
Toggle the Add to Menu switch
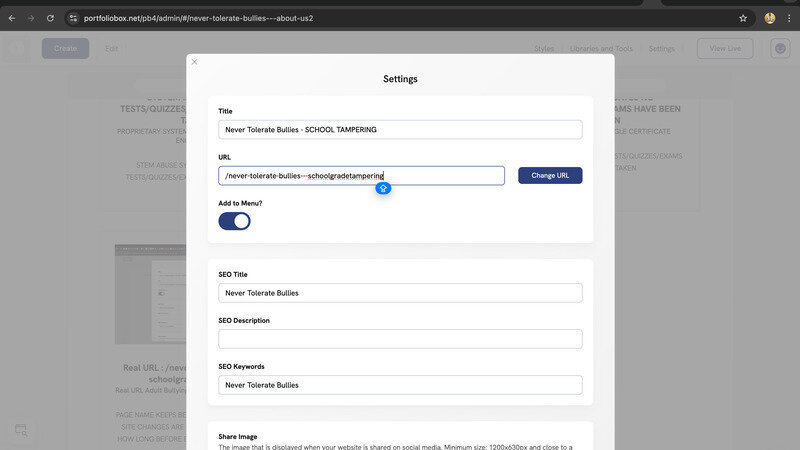(234, 221)
